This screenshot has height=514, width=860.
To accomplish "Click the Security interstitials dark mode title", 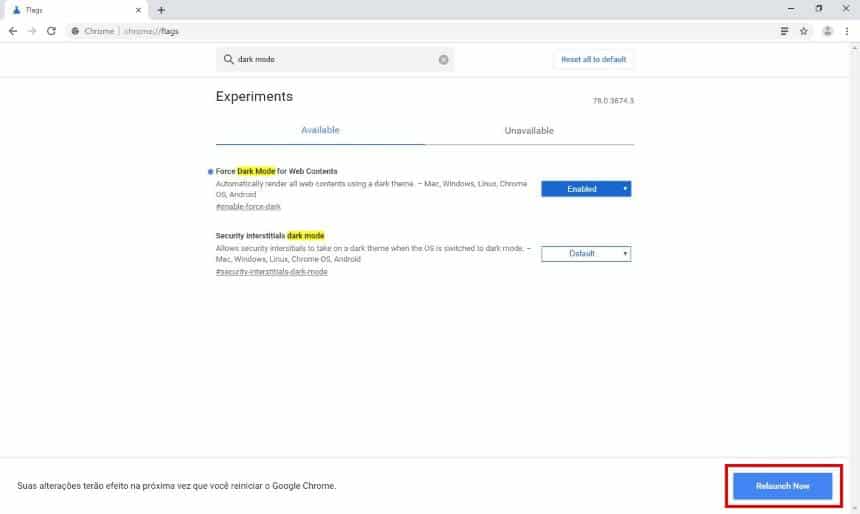I will pyautogui.click(x=270, y=236).
